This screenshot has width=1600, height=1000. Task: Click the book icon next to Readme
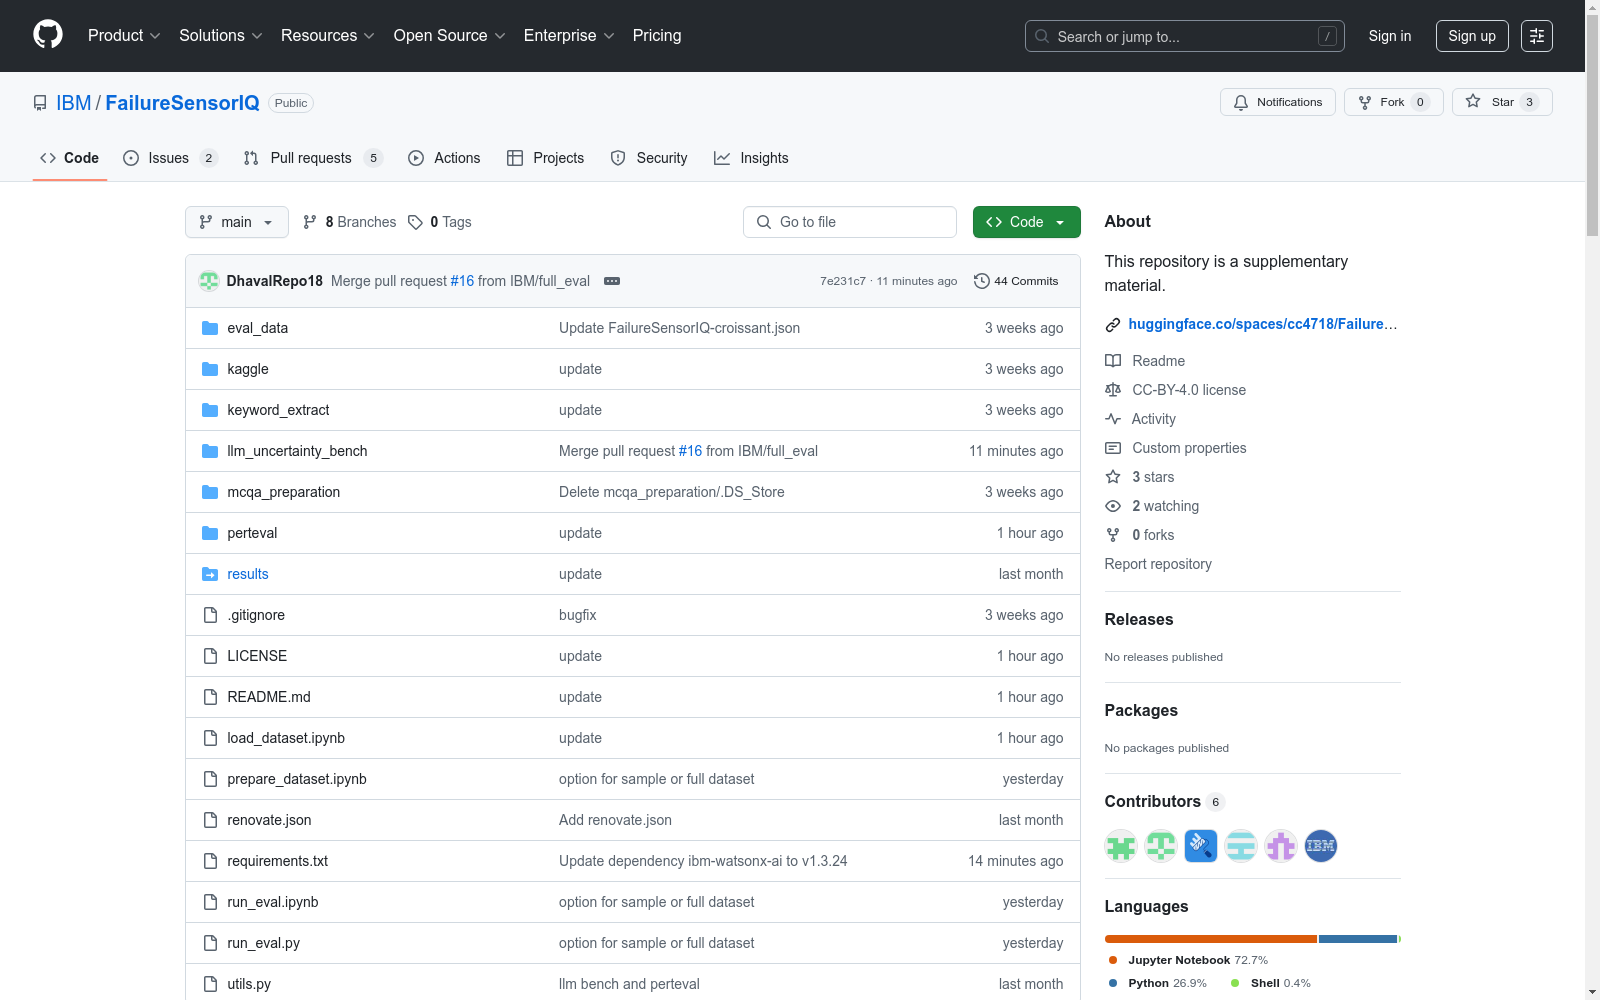click(1113, 361)
